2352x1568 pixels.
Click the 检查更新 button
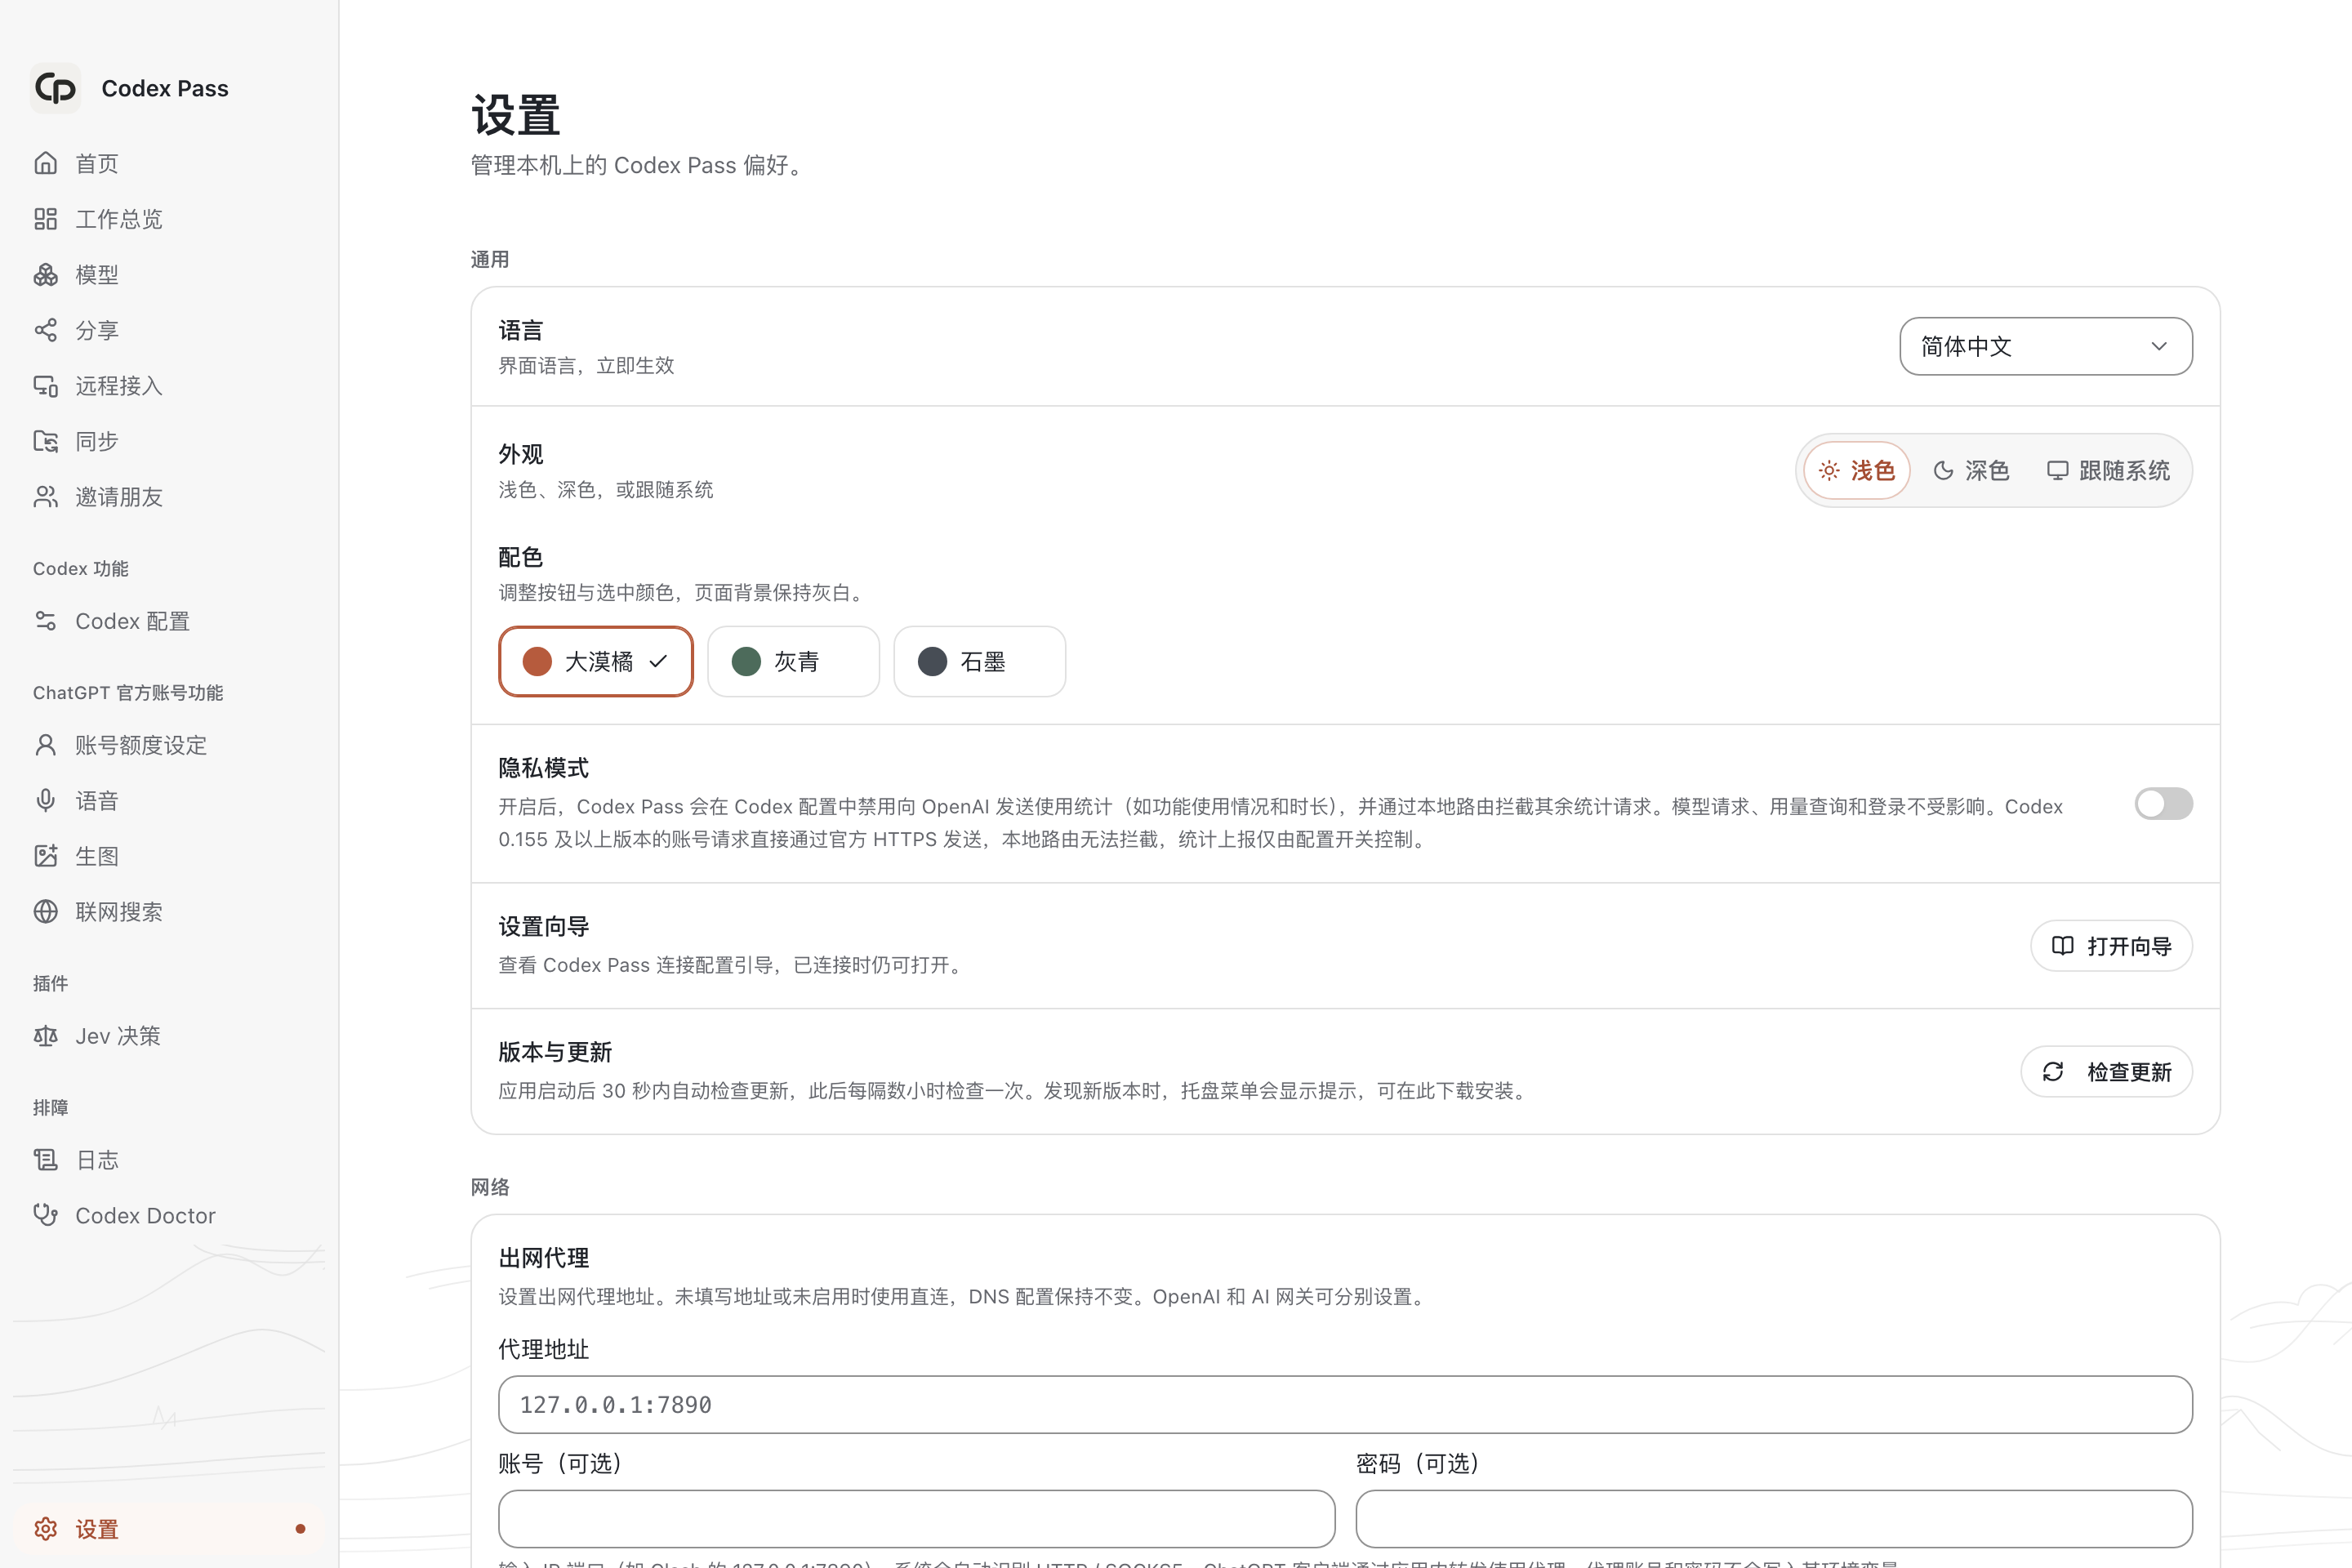click(2106, 1072)
